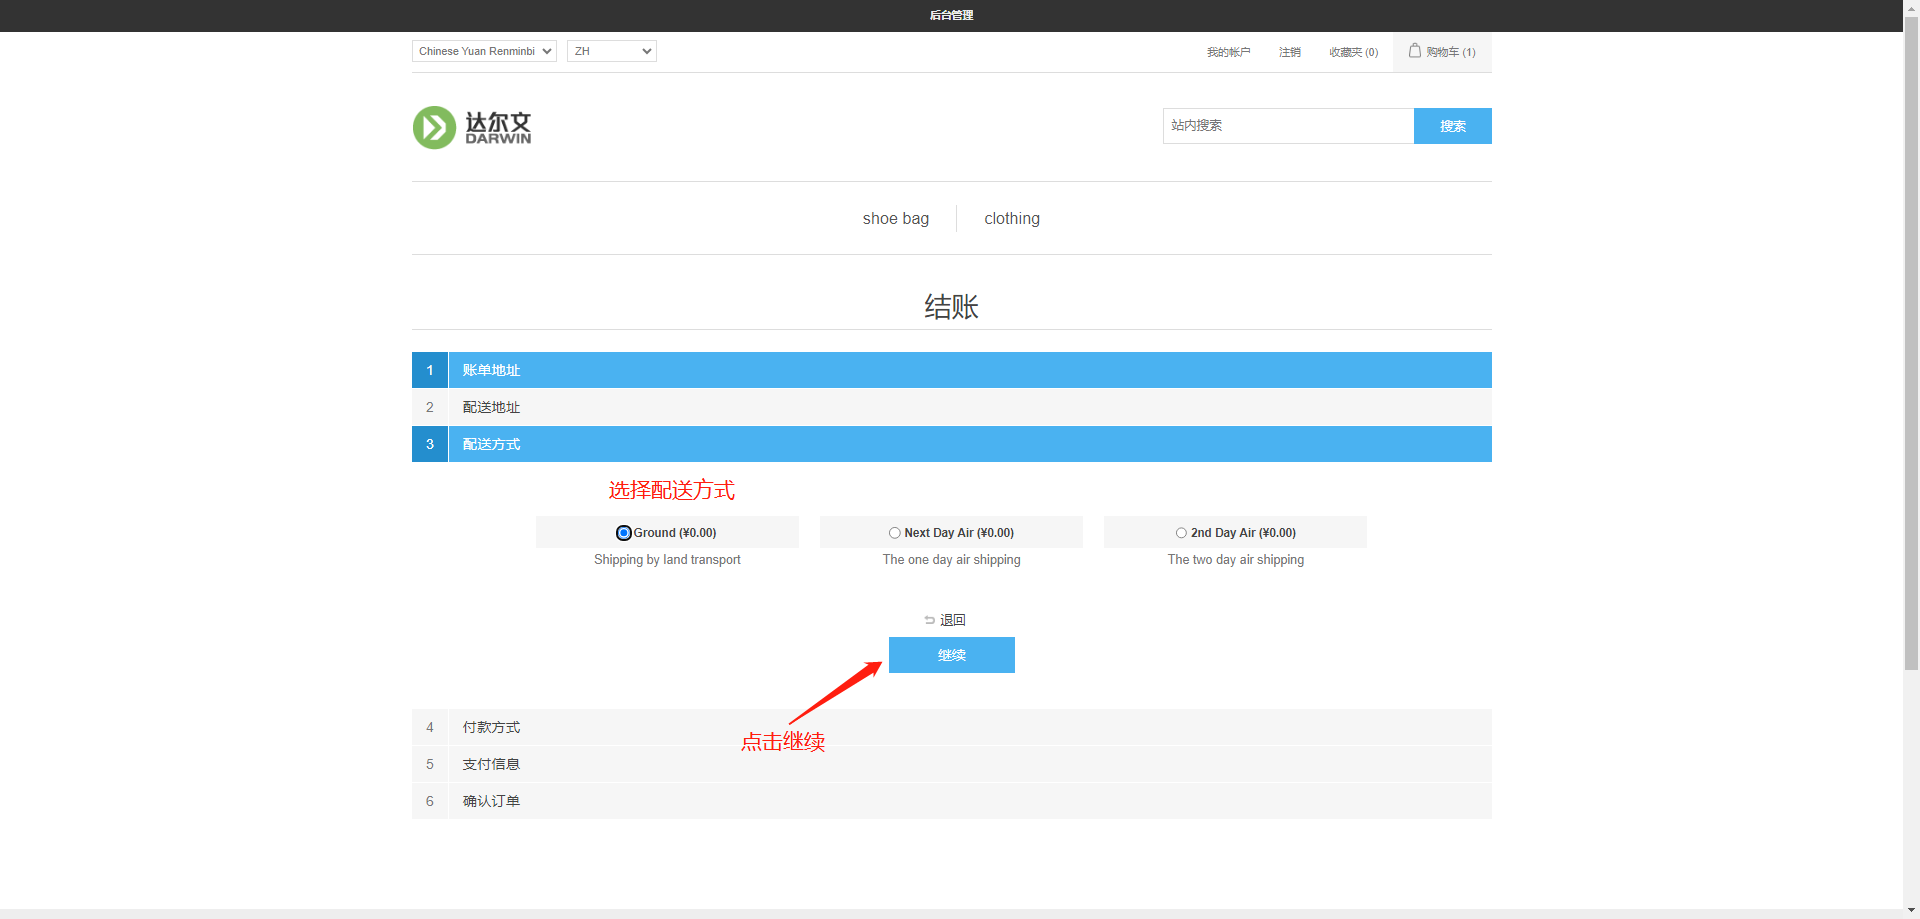1920x919 pixels.
Task: Open the Chinese Yuan Renminbi currency dropdown
Action: point(484,51)
